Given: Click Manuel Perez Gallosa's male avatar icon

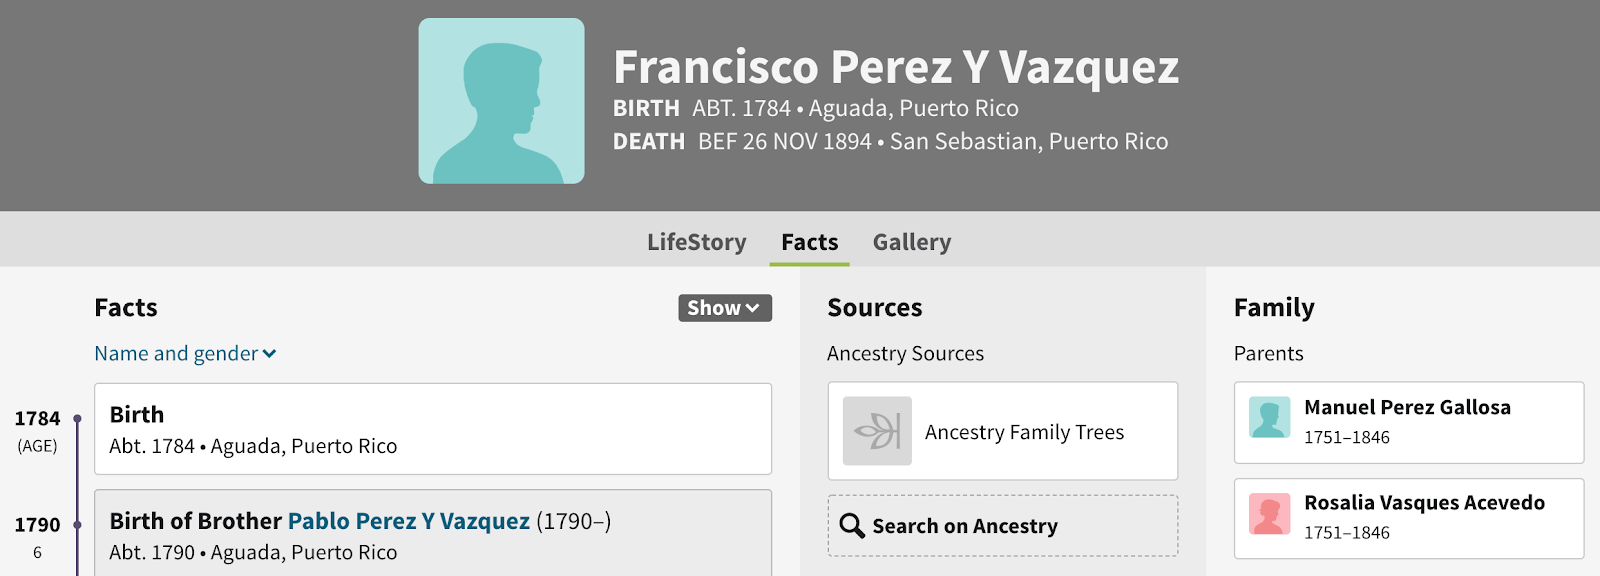Looking at the screenshot, I should pyautogui.click(x=1269, y=418).
